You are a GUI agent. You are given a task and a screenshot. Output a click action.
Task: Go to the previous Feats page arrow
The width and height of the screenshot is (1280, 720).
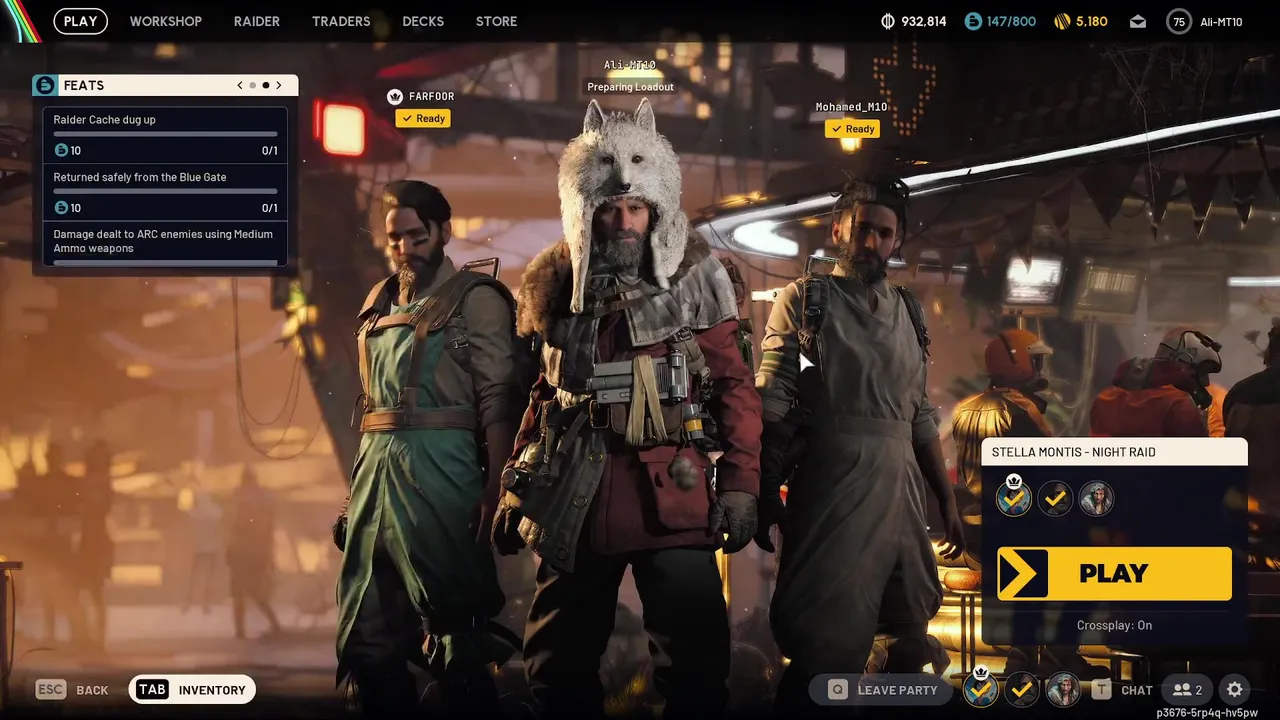(x=240, y=85)
